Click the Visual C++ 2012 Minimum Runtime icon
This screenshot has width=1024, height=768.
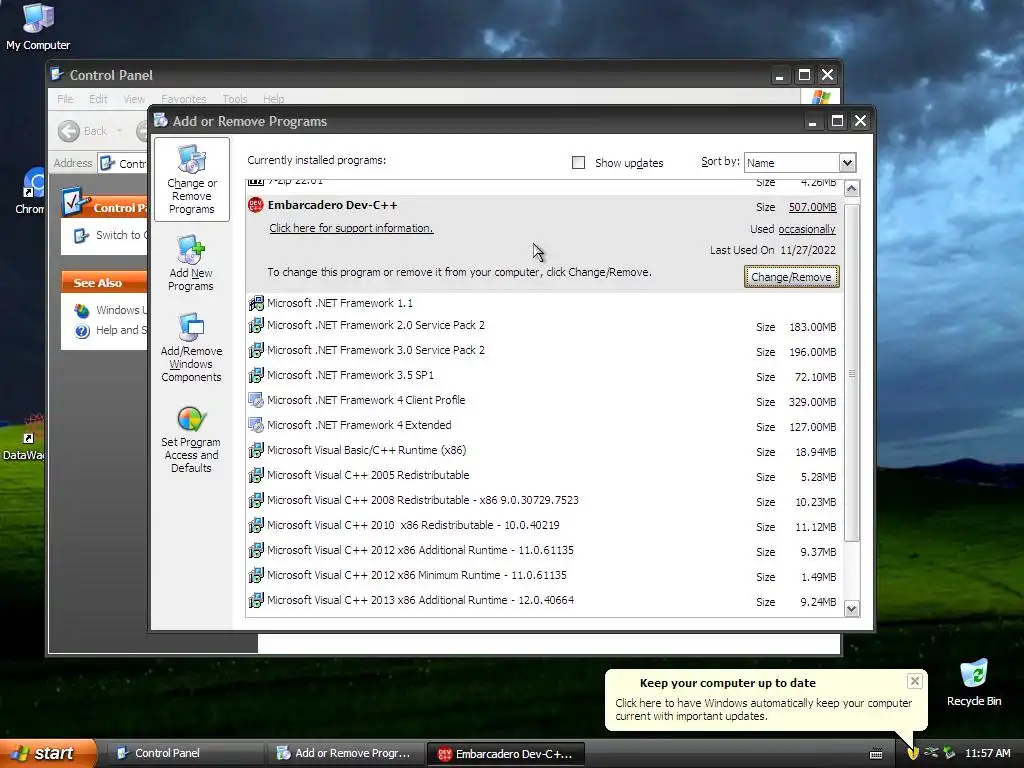[x=256, y=575]
